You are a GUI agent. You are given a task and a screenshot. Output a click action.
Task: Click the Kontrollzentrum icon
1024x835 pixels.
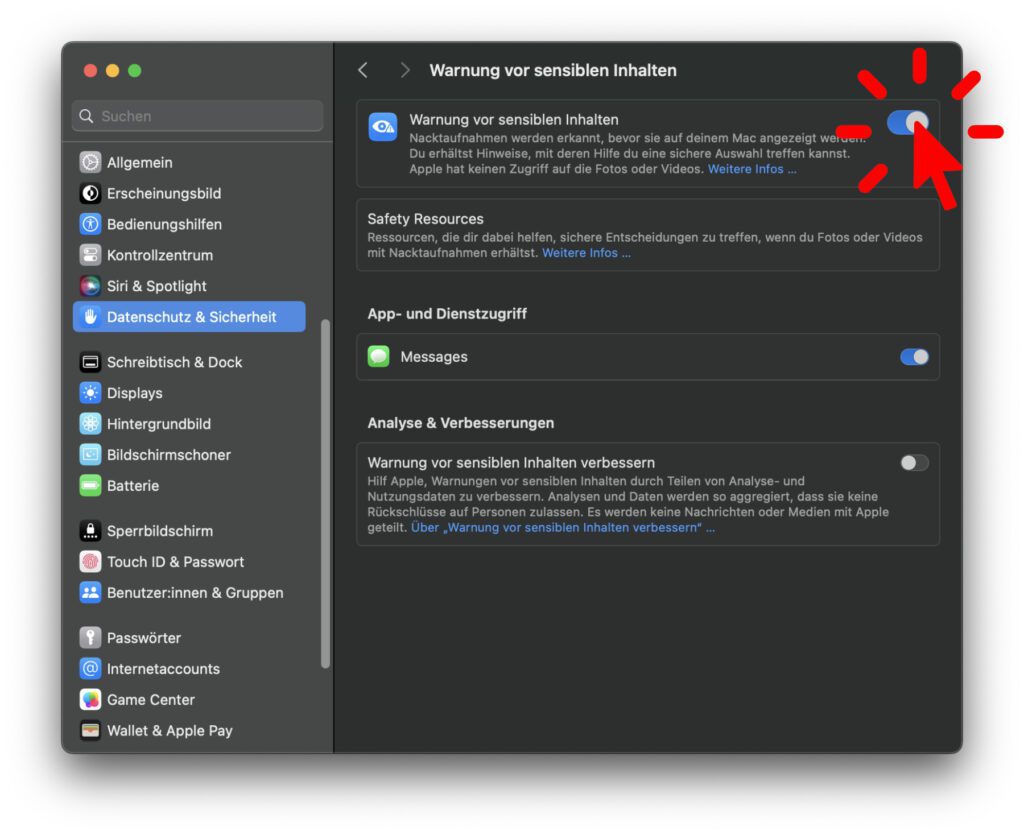(x=91, y=255)
